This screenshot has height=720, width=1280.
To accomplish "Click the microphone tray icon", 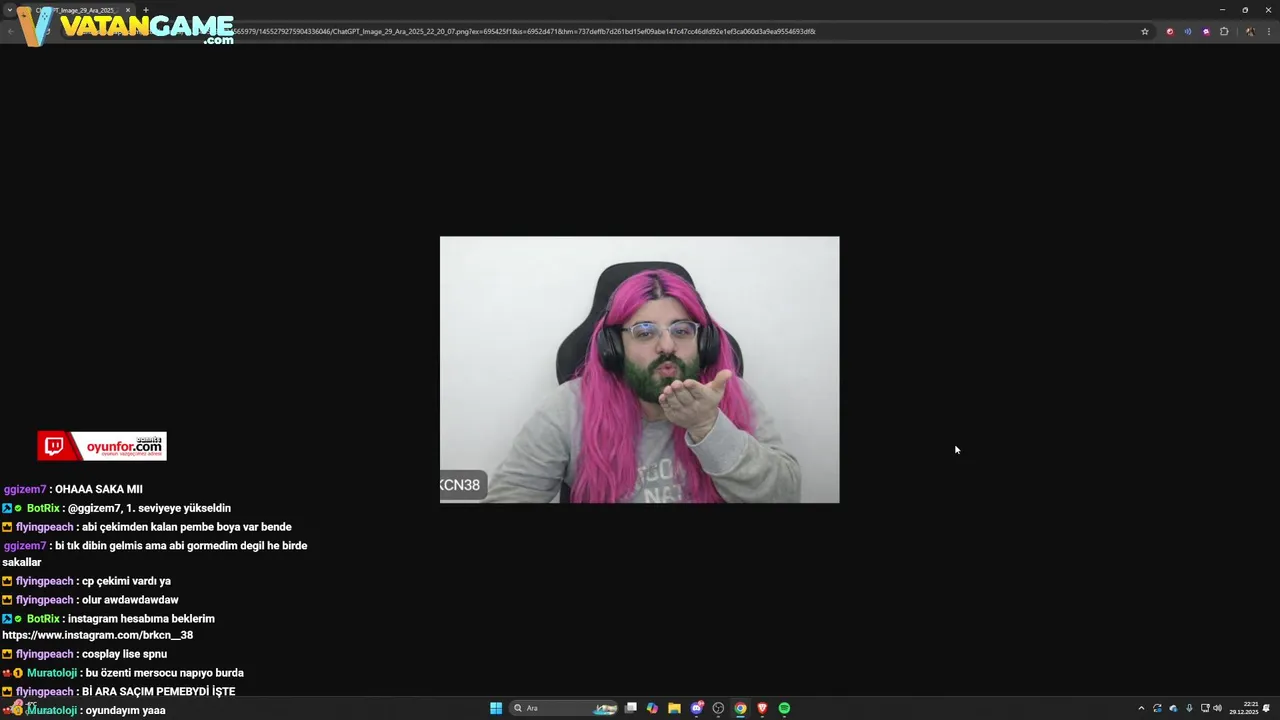I will [1189, 708].
